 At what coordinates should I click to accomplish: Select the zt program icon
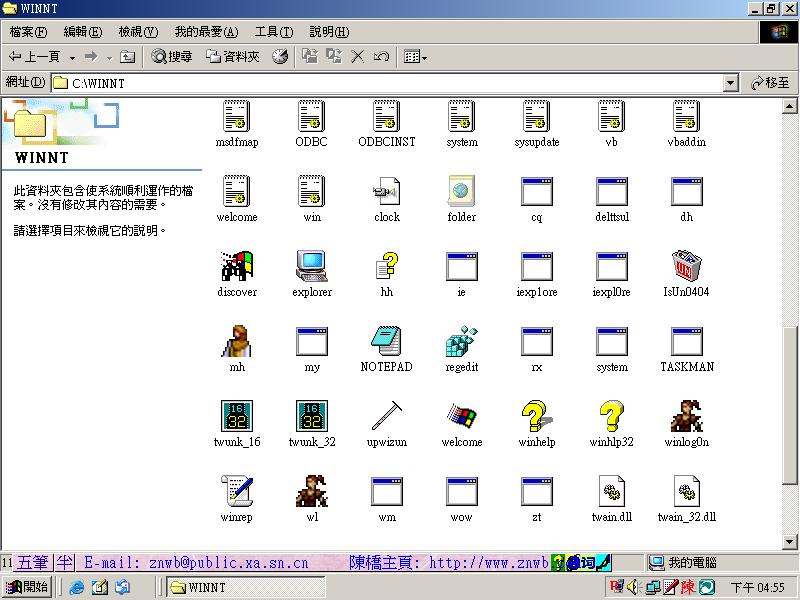point(537,491)
